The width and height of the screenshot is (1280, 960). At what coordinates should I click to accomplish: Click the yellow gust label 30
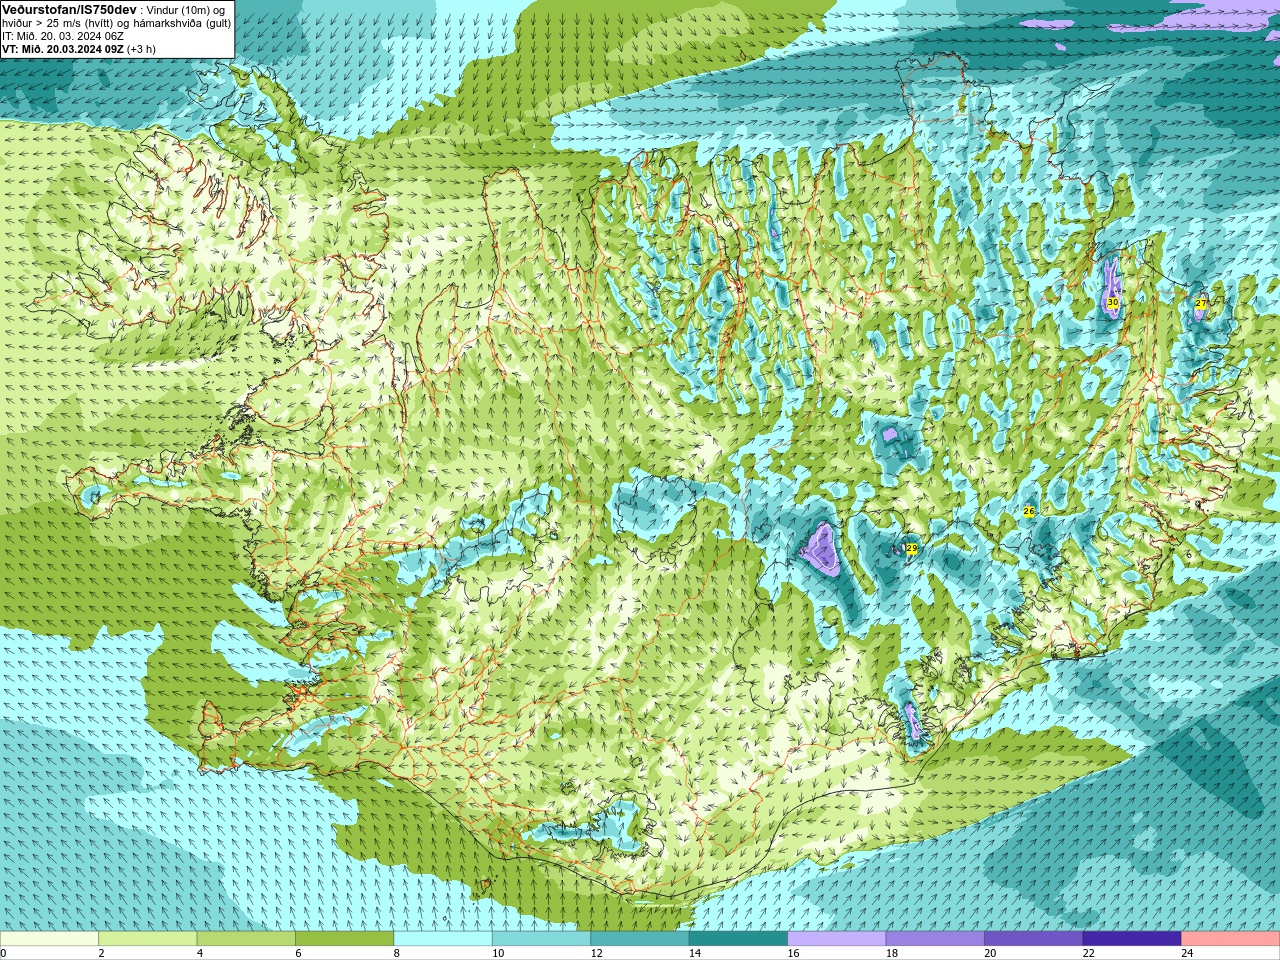(x=1113, y=302)
